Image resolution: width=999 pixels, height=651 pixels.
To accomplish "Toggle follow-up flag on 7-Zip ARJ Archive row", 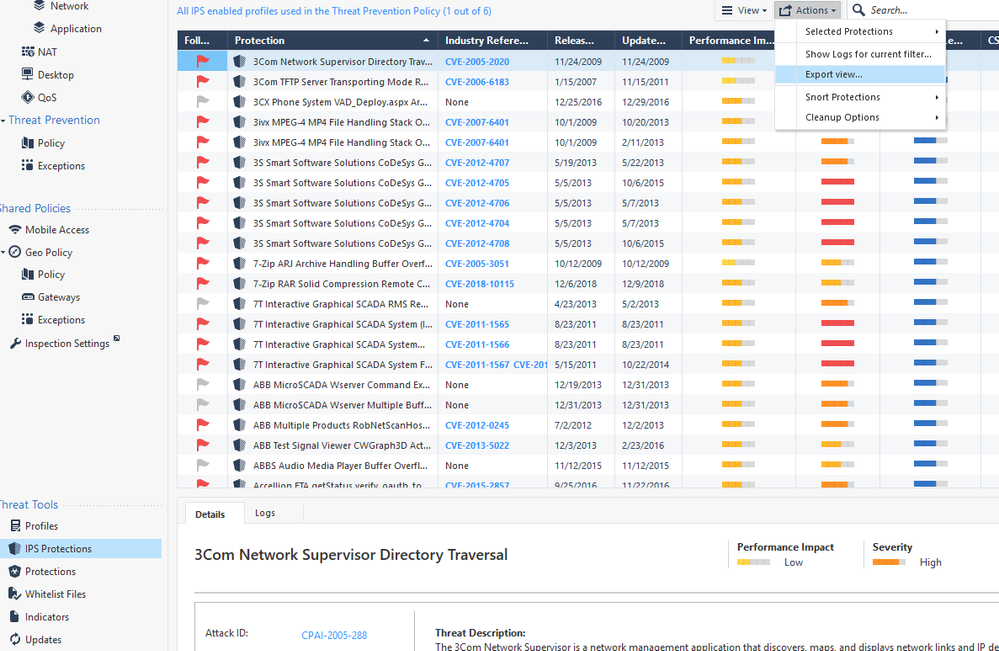I will [x=203, y=264].
